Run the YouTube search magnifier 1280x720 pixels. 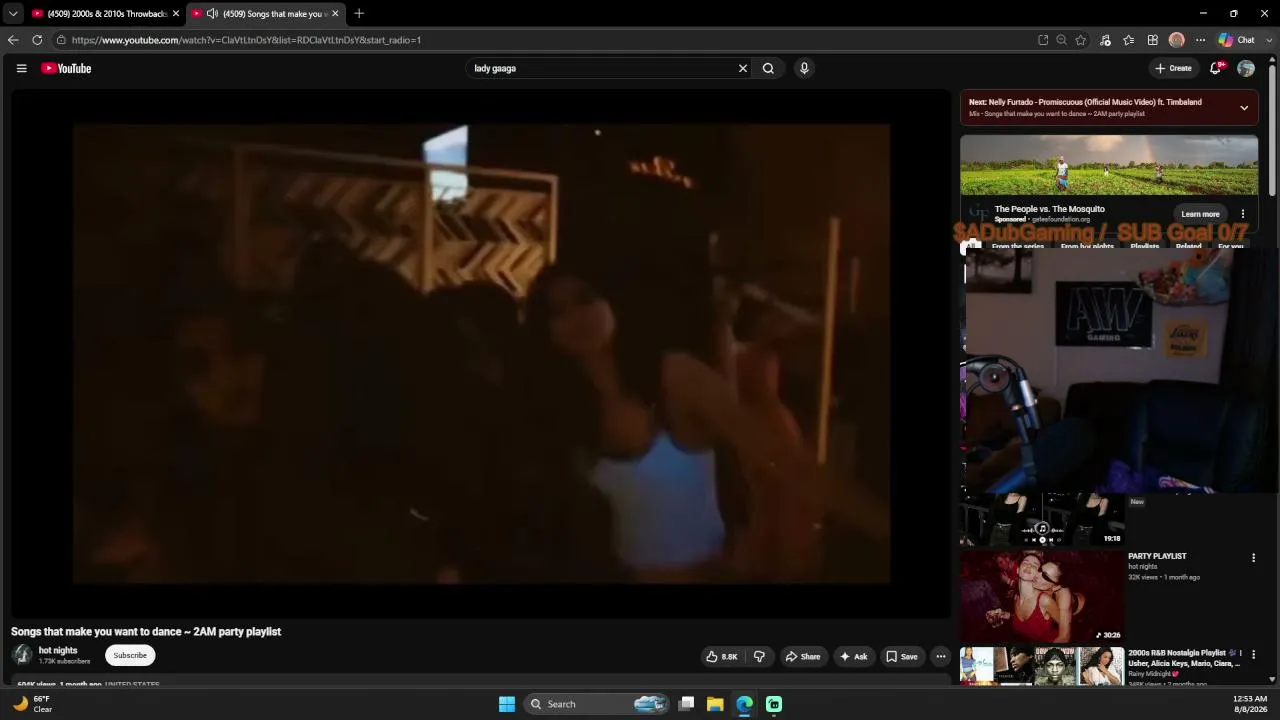[768, 68]
